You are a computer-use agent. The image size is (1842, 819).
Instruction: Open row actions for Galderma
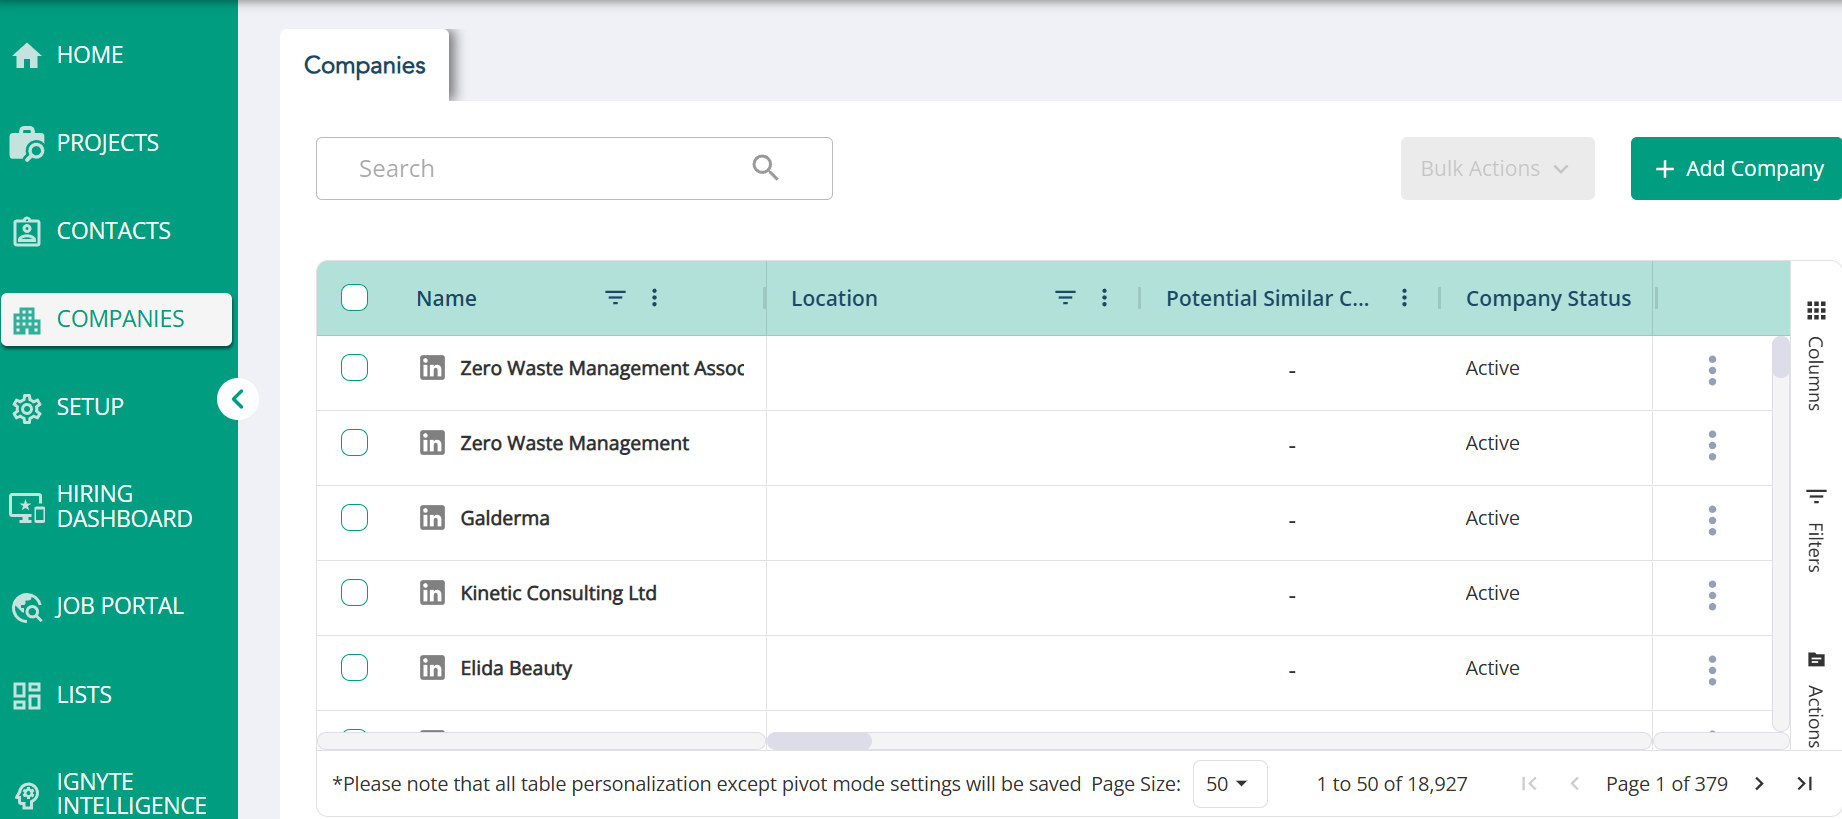coord(1712,520)
